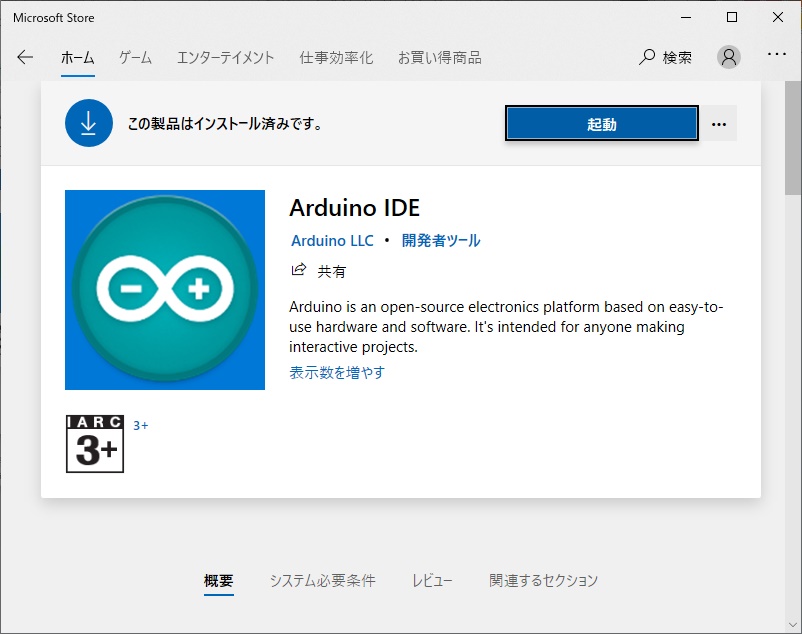
Task: Go back using the back arrow
Action: tap(25, 57)
